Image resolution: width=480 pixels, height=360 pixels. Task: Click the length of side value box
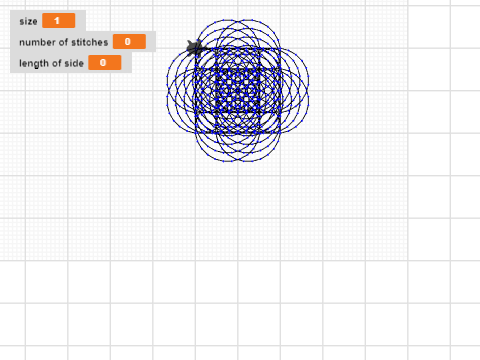pyautogui.click(x=105, y=63)
